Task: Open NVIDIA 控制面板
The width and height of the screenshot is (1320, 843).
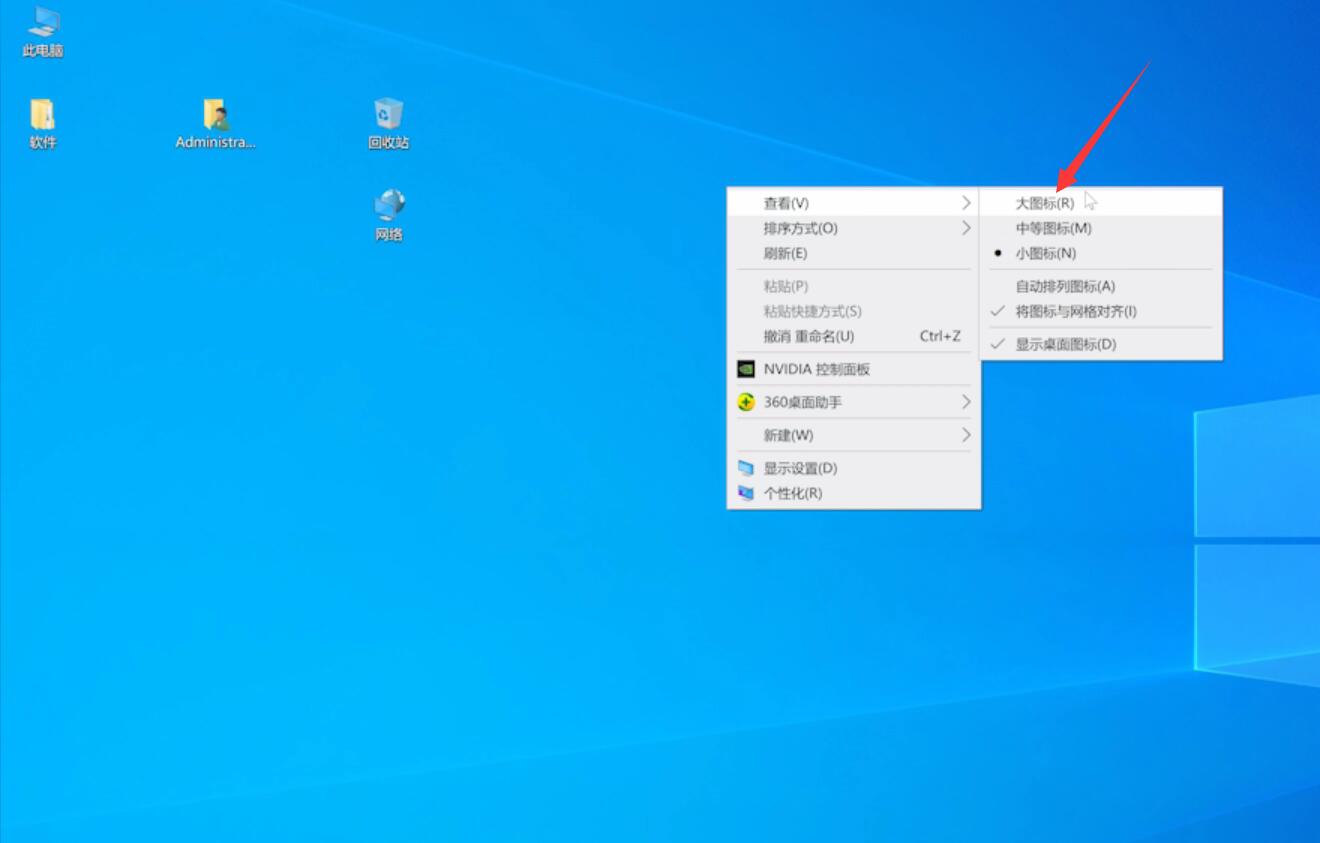Action: tap(853, 369)
